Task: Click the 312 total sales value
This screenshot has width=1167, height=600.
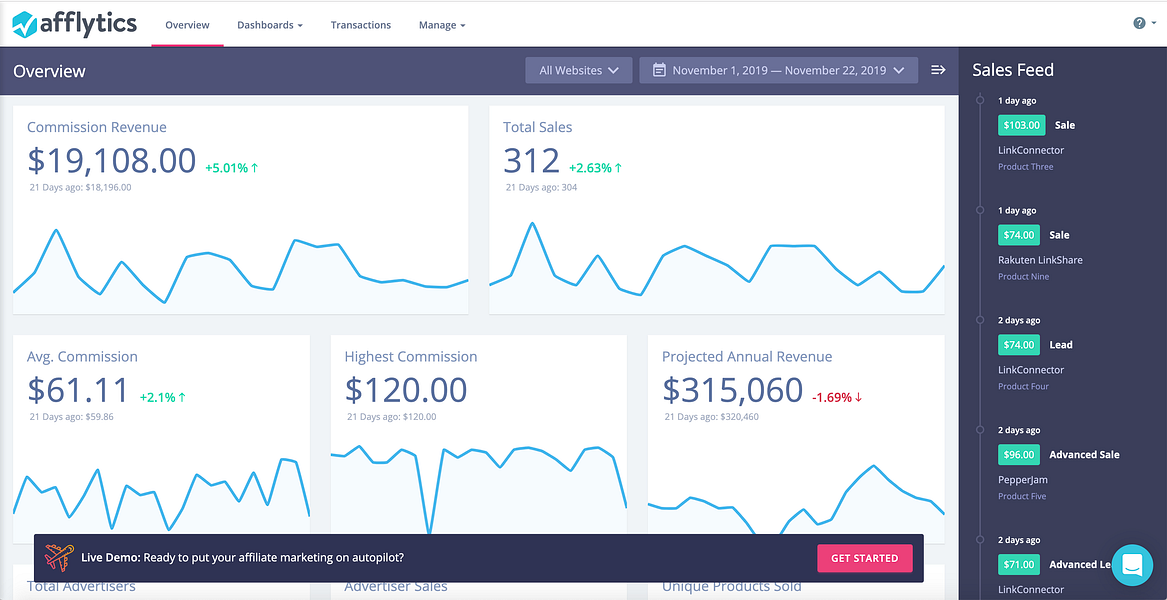Action: [531, 161]
